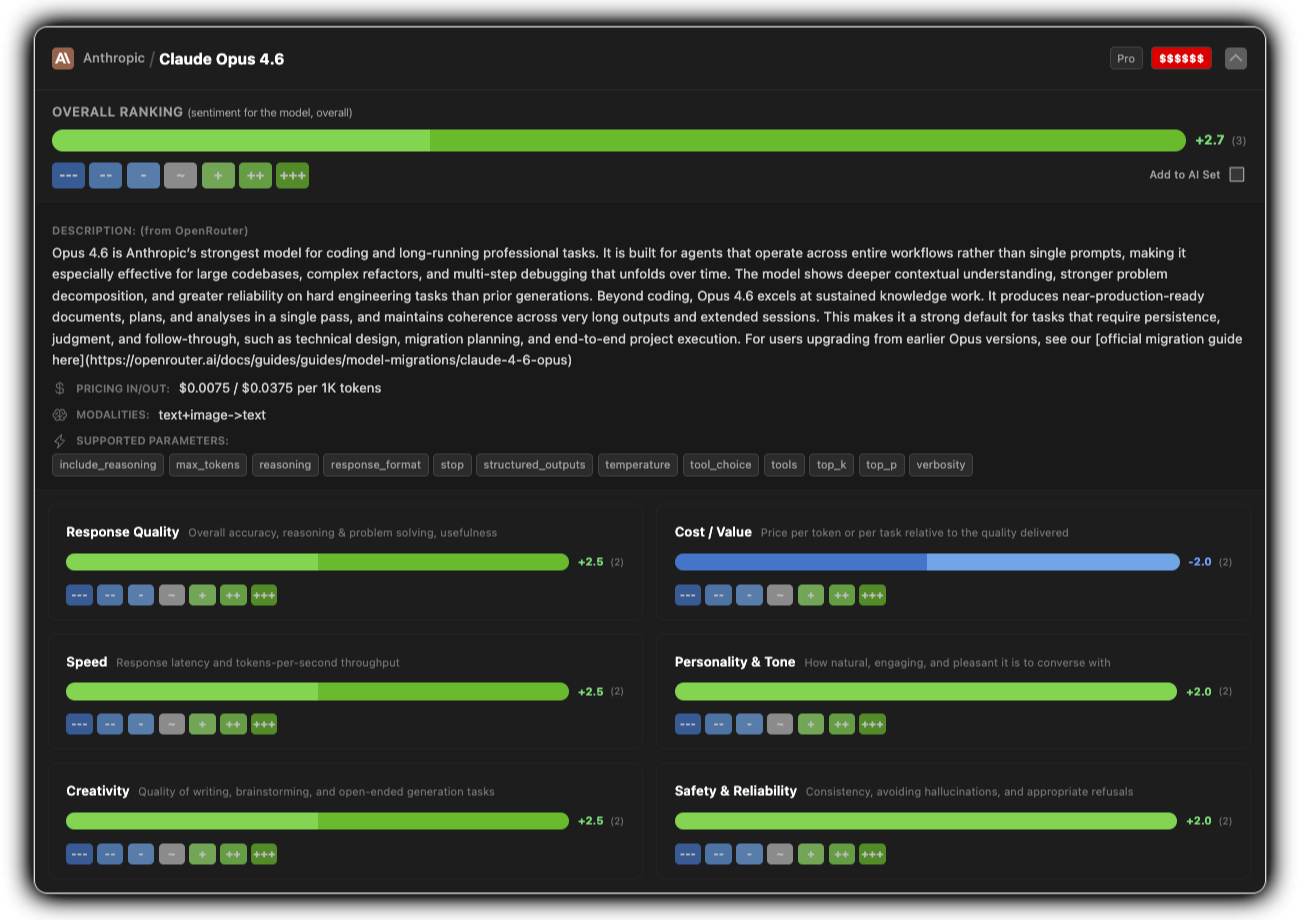This screenshot has height=920, width=1300.
Task: Rate overall ranking with --- button
Action: click(x=68, y=176)
